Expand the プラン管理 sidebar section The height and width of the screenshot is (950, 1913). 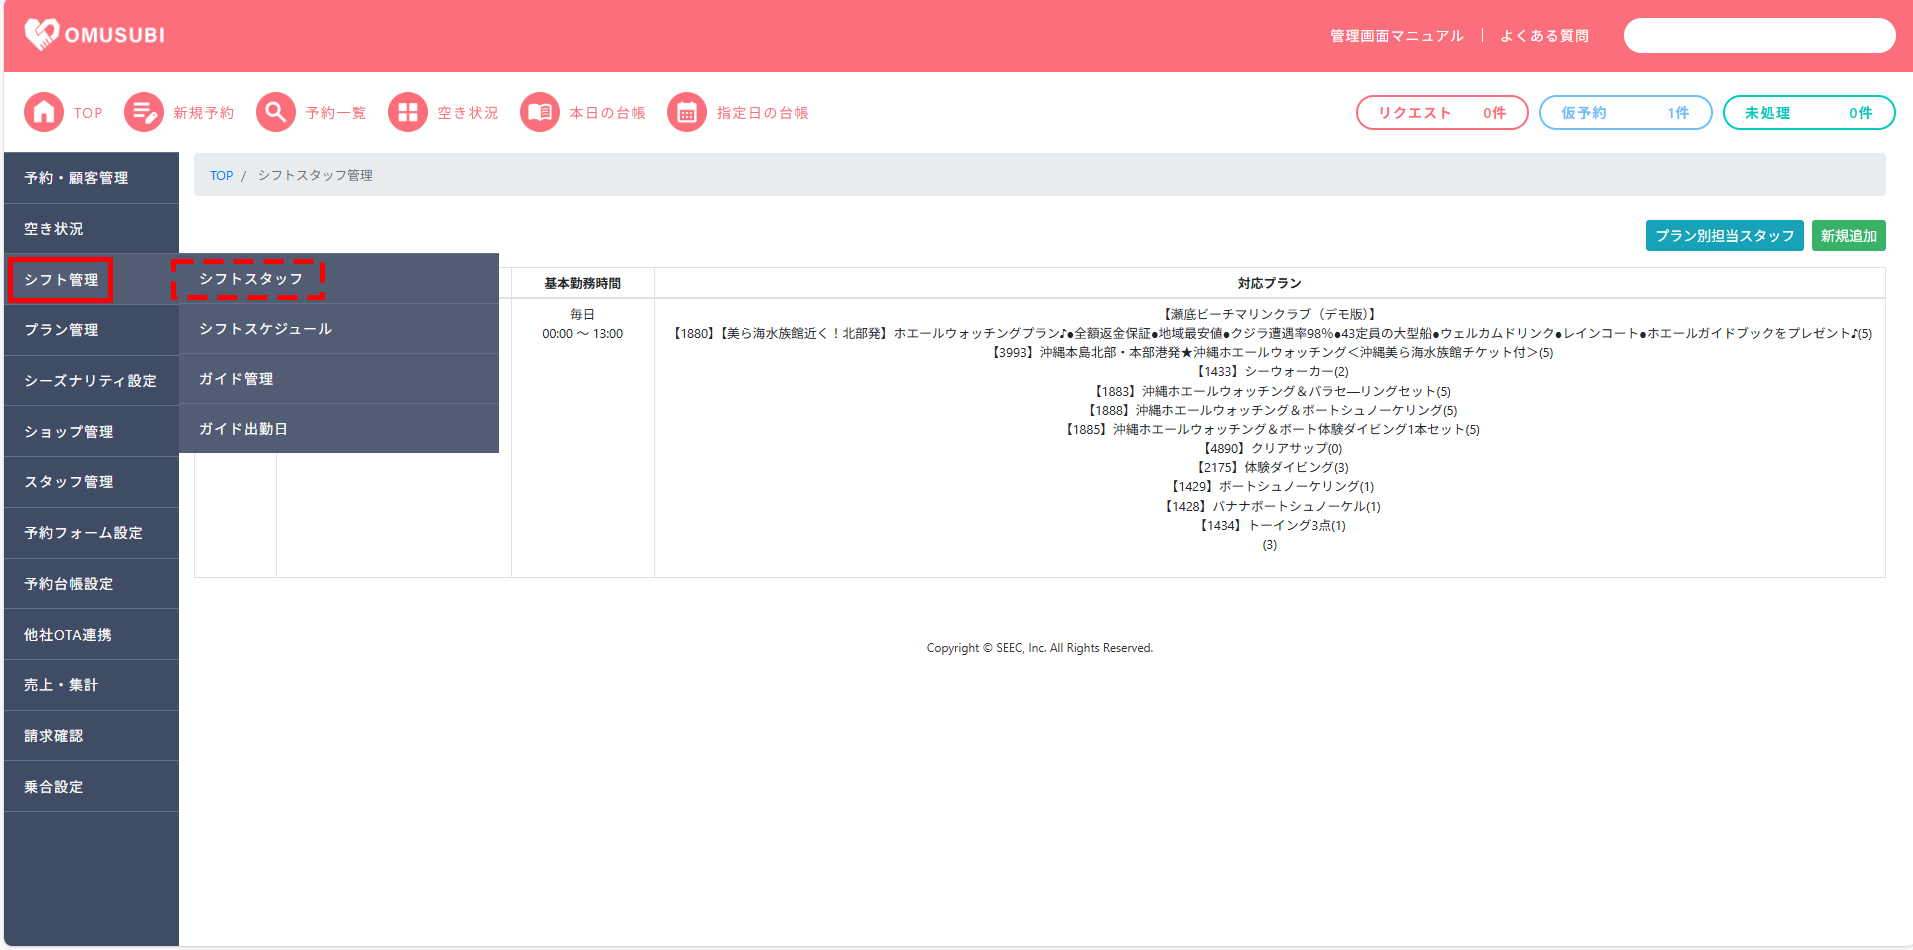61,330
